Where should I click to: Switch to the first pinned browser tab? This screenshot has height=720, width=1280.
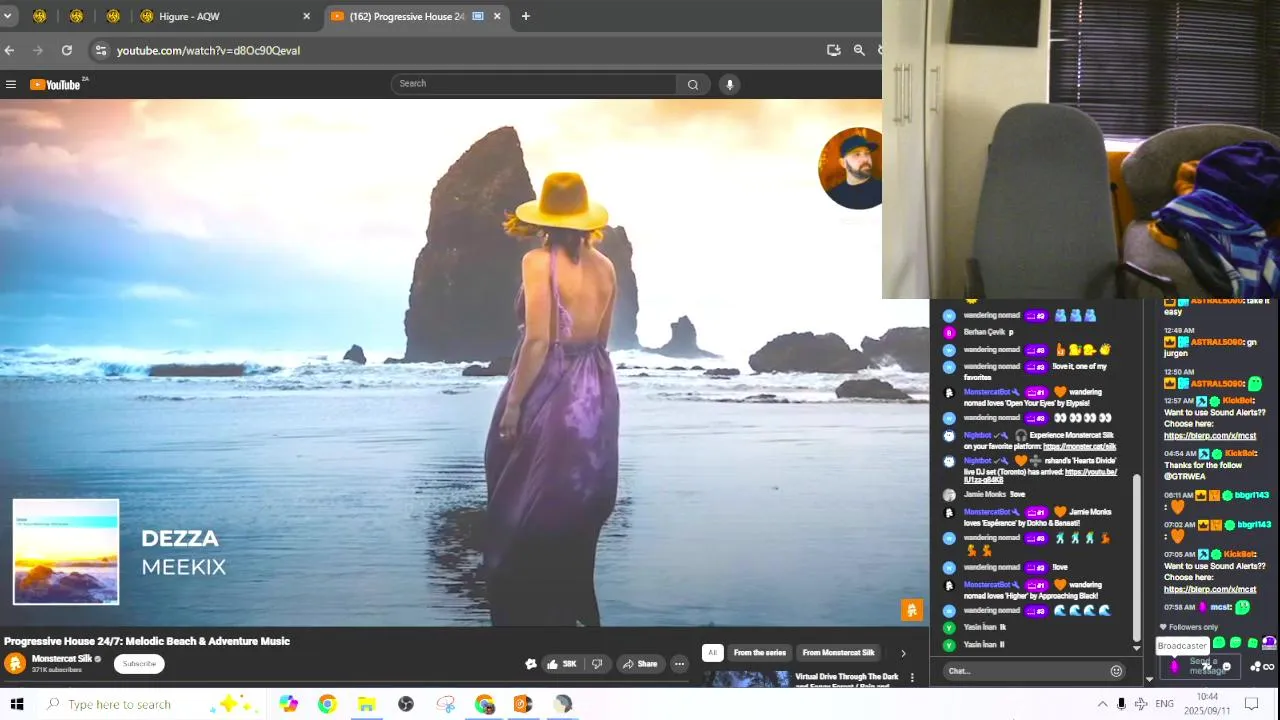40,16
